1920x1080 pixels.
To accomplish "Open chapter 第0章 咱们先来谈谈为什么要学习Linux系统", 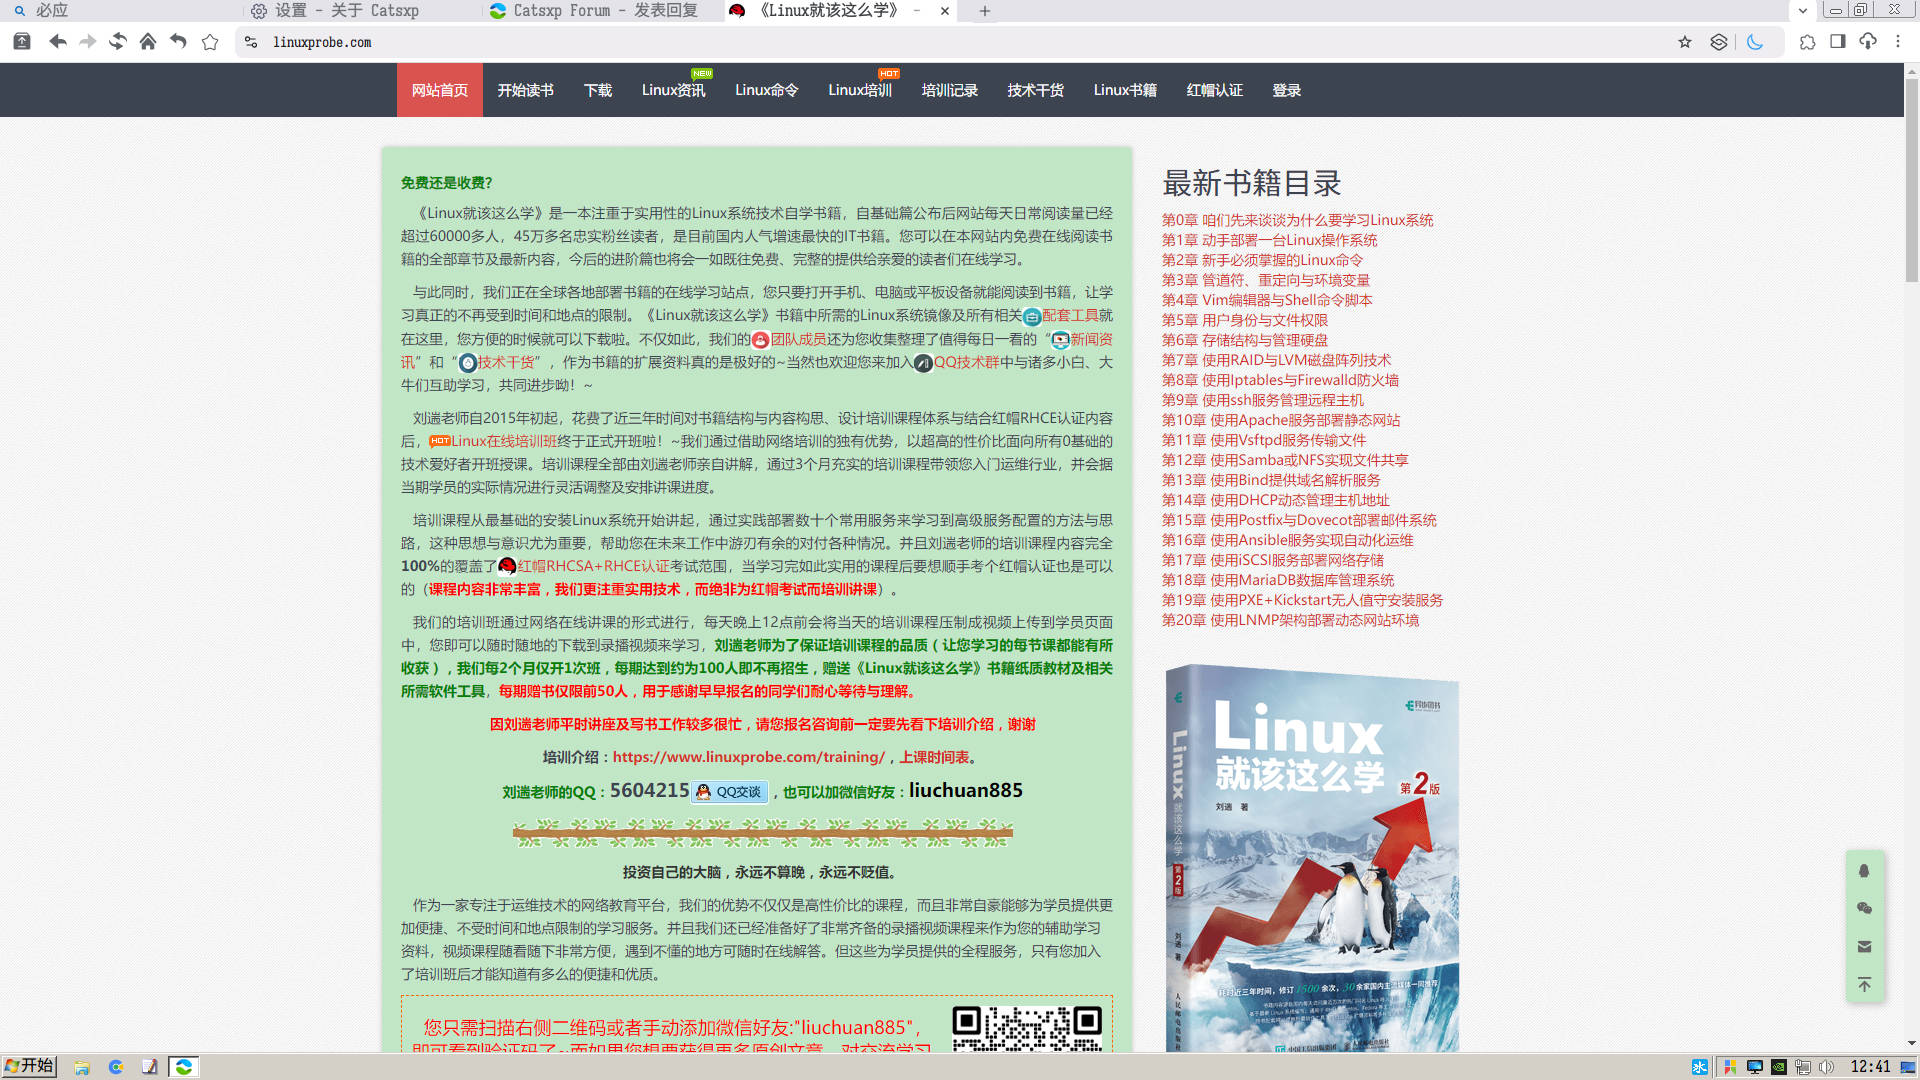I will (x=1297, y=220).
